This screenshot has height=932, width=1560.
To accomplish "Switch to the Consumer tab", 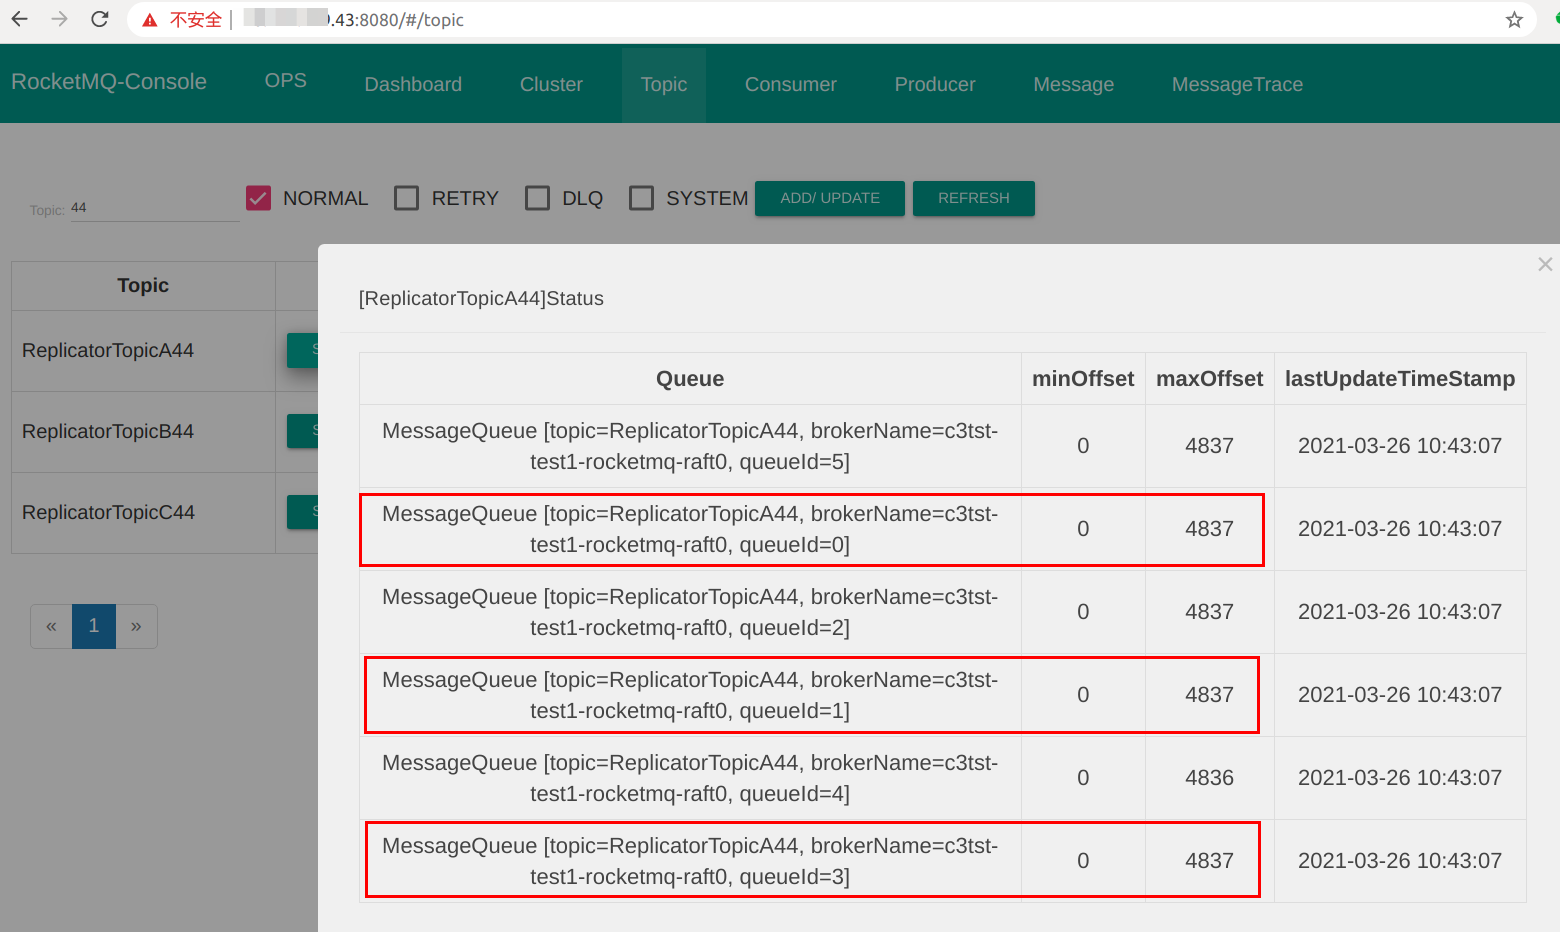I will 790,84.
